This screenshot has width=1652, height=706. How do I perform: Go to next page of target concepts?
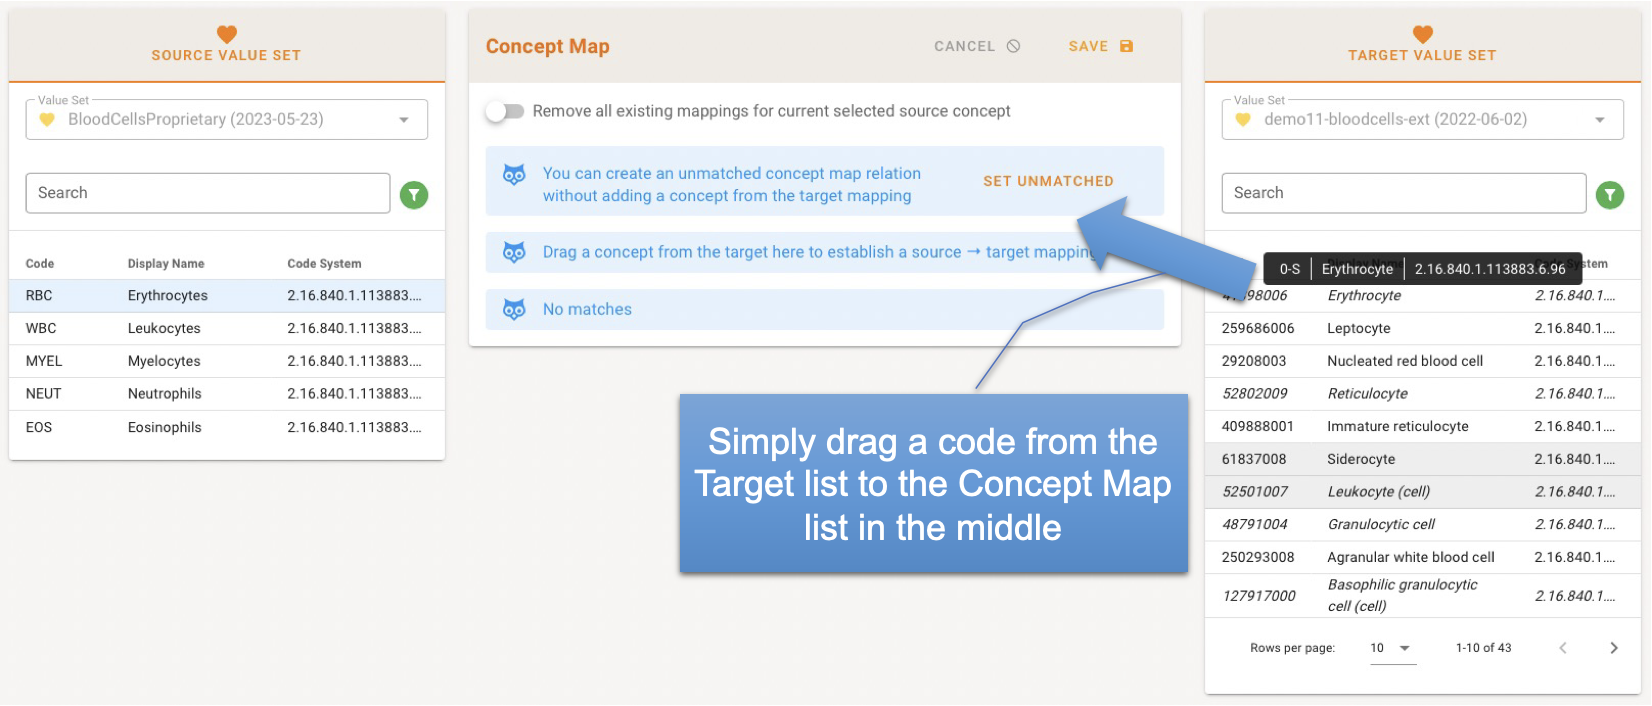coord(1613,648)
